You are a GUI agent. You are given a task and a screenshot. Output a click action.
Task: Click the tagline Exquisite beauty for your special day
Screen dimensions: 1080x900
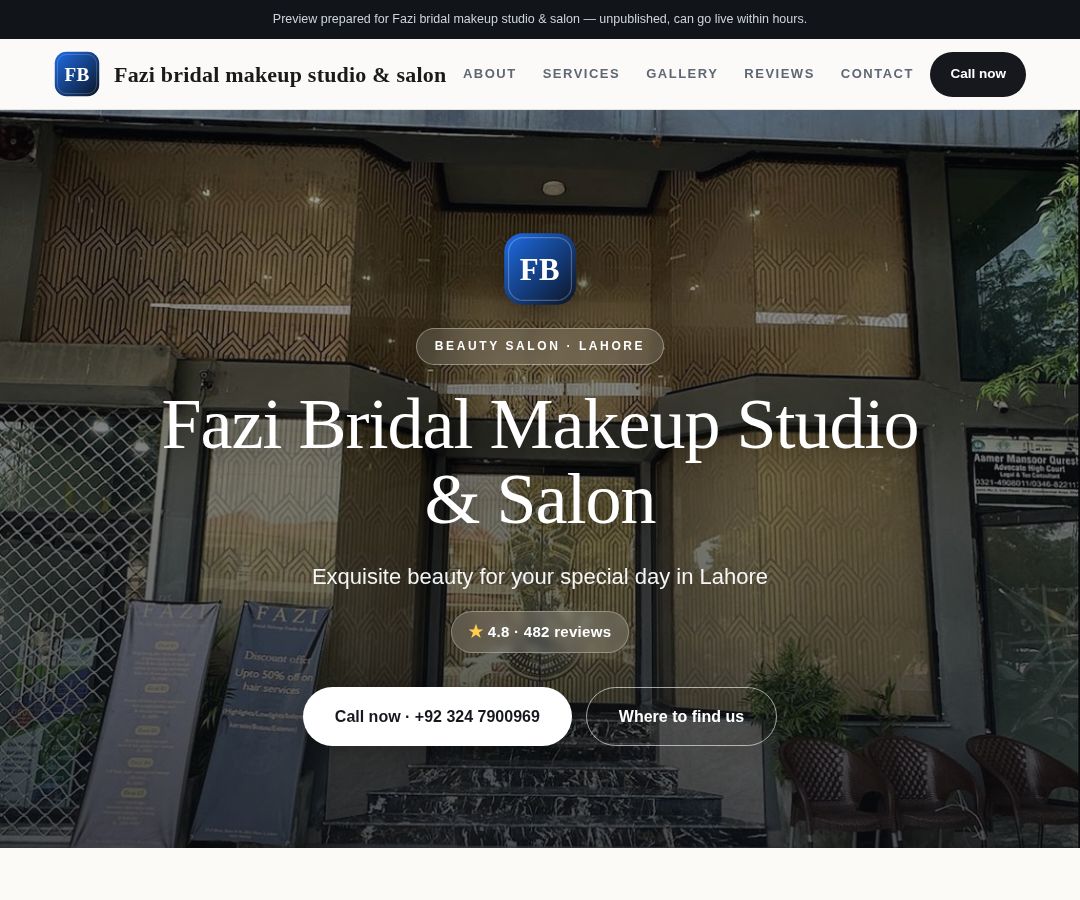(x=539, y=576)
